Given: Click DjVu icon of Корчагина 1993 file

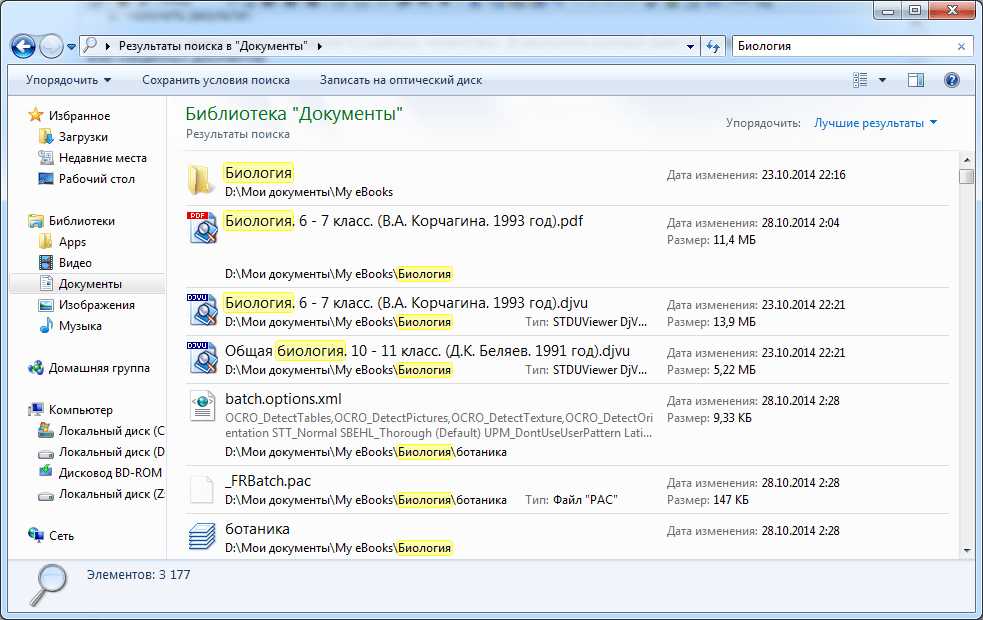Looking at the screenshot, I should (x=202, y=310).
